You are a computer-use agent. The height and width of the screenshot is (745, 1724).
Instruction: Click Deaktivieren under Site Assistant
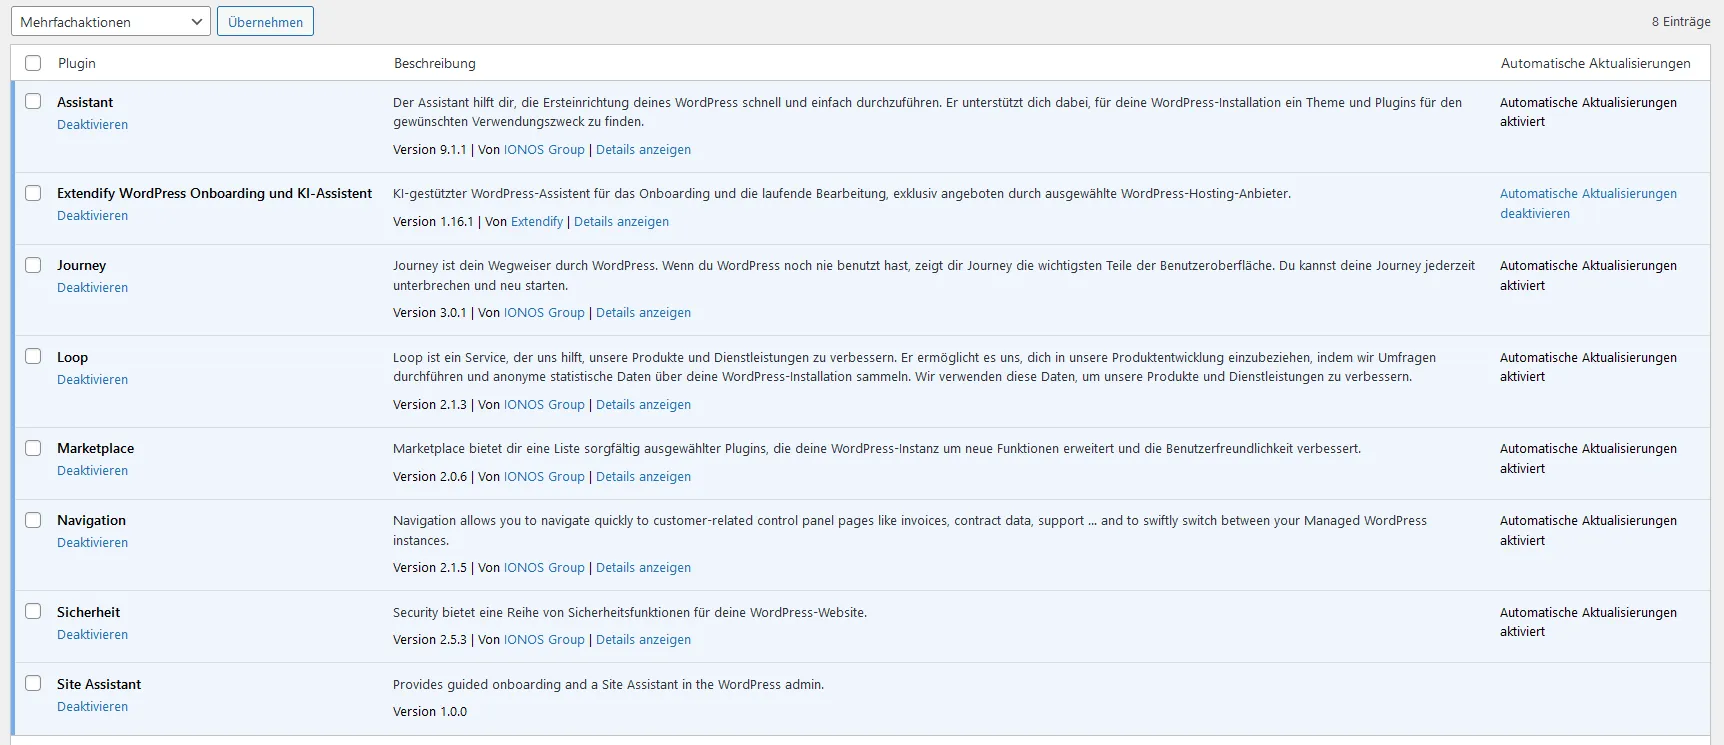tap(92, 707)
